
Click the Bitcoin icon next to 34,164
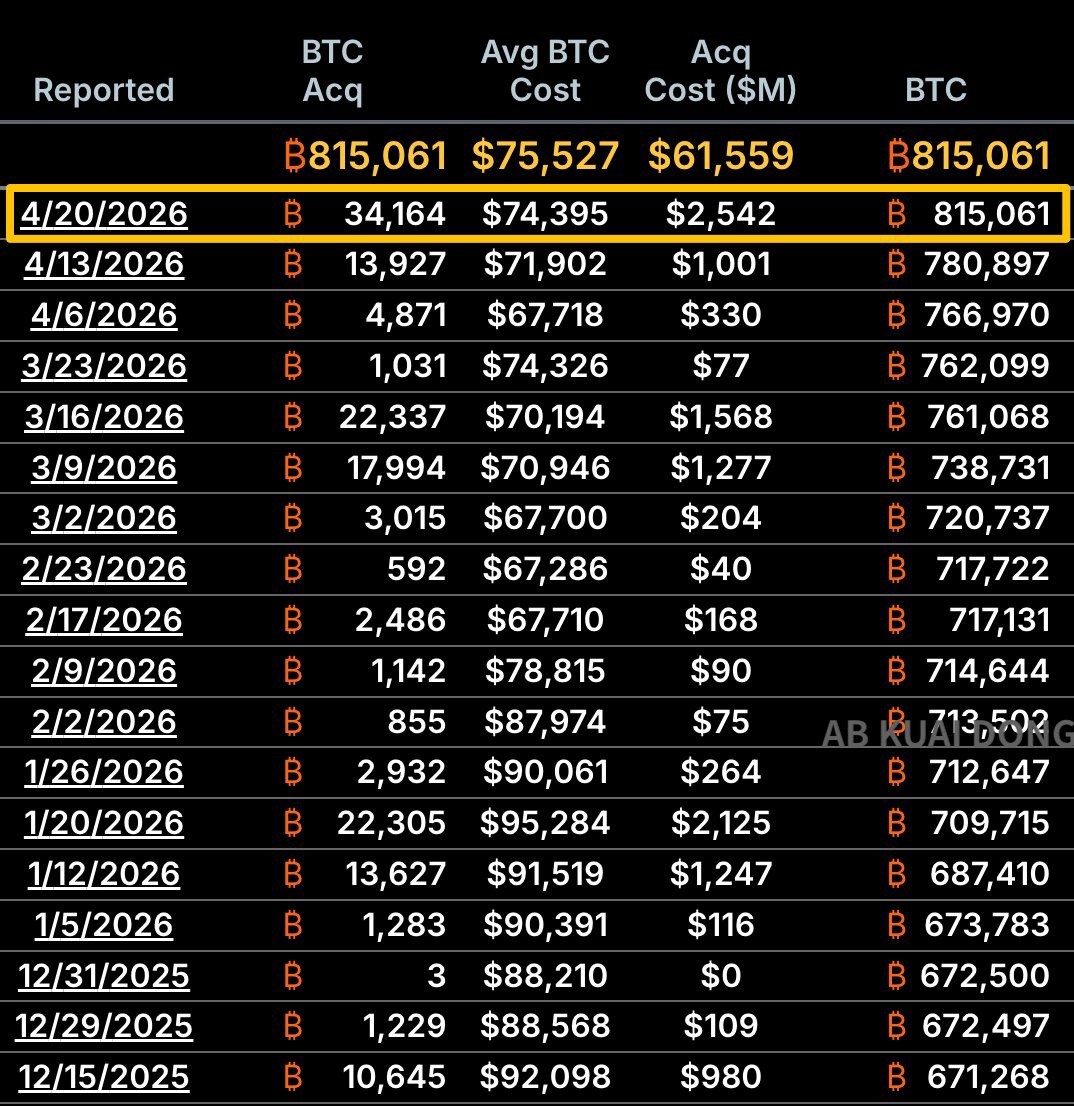293,213
